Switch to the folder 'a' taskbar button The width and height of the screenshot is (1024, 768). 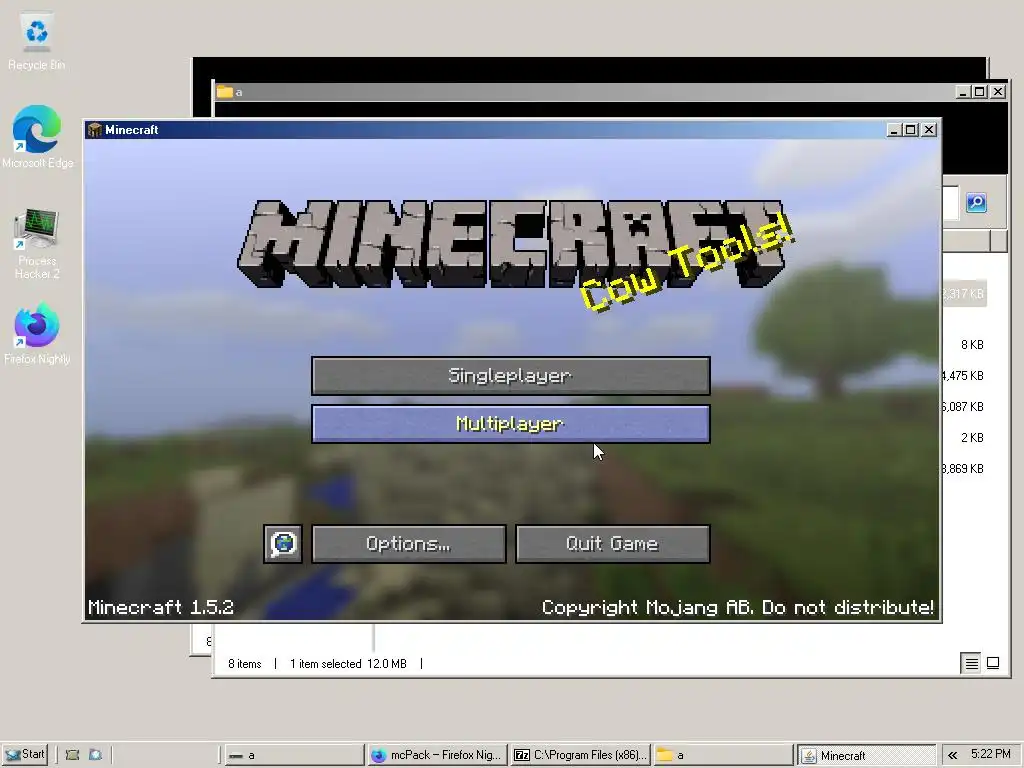(x=723, y=755)
